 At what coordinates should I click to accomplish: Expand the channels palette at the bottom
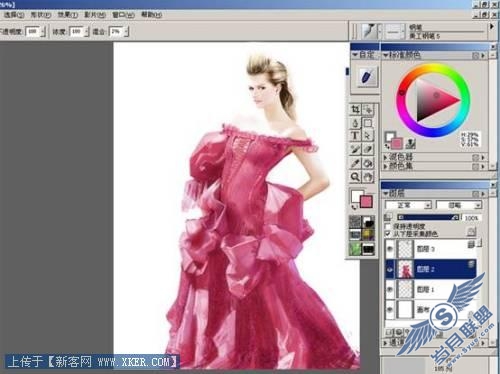coord(386,342)
